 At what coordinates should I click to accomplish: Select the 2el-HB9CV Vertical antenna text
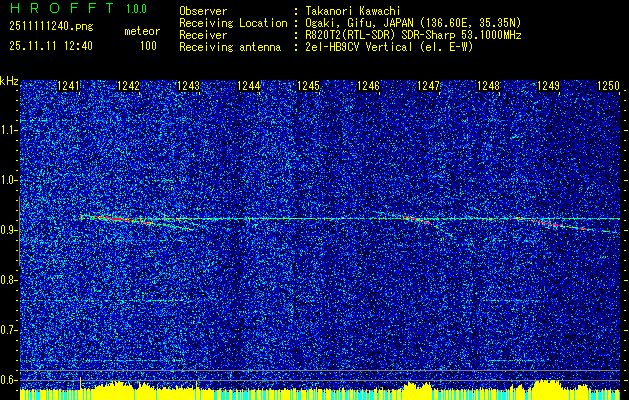click(389, 47)
